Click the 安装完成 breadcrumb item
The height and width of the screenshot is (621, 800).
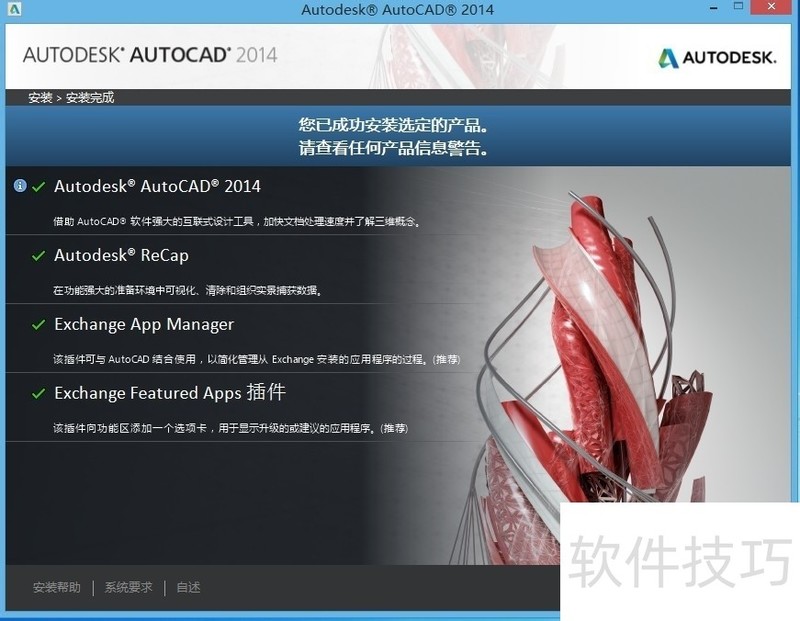(90, 97)
